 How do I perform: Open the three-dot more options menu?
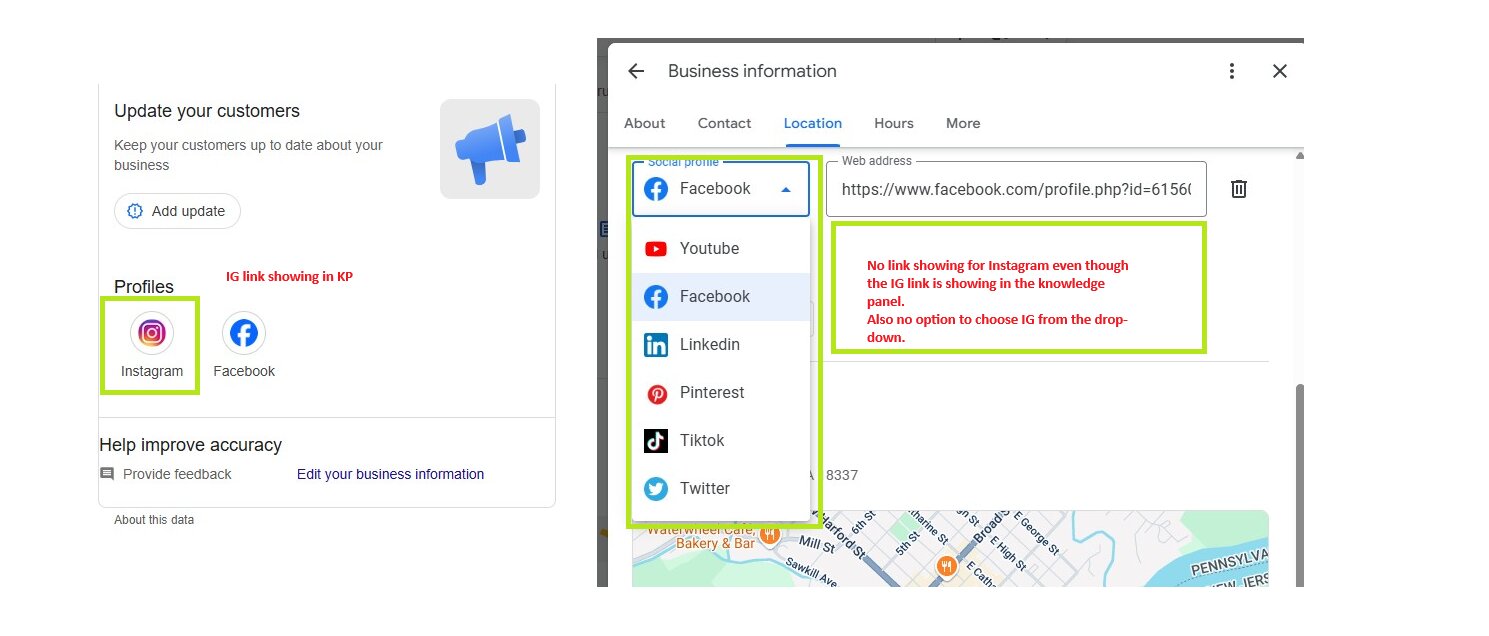coord(1232,71)
